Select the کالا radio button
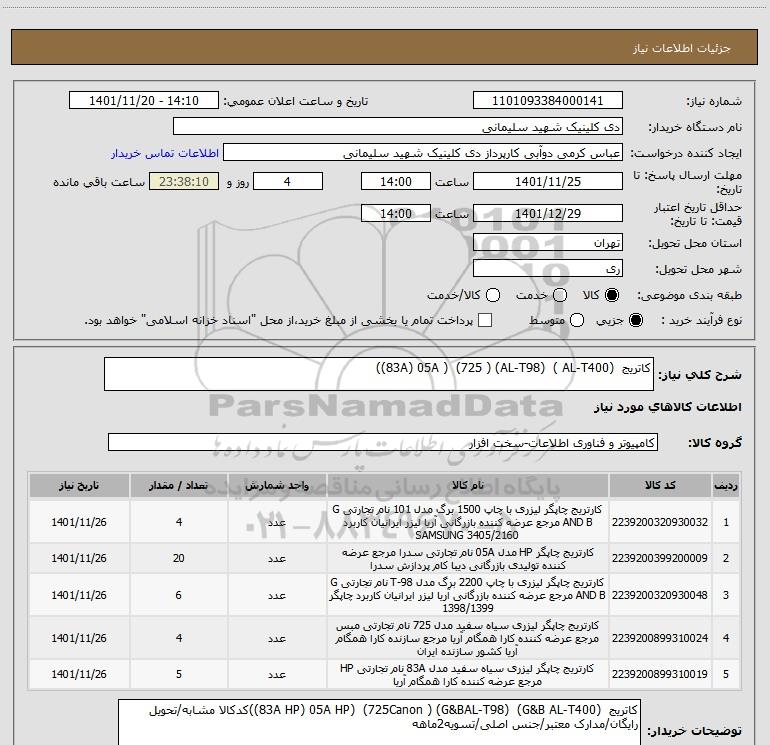Viewport: 770px width, 745px height. pos(612,295)
